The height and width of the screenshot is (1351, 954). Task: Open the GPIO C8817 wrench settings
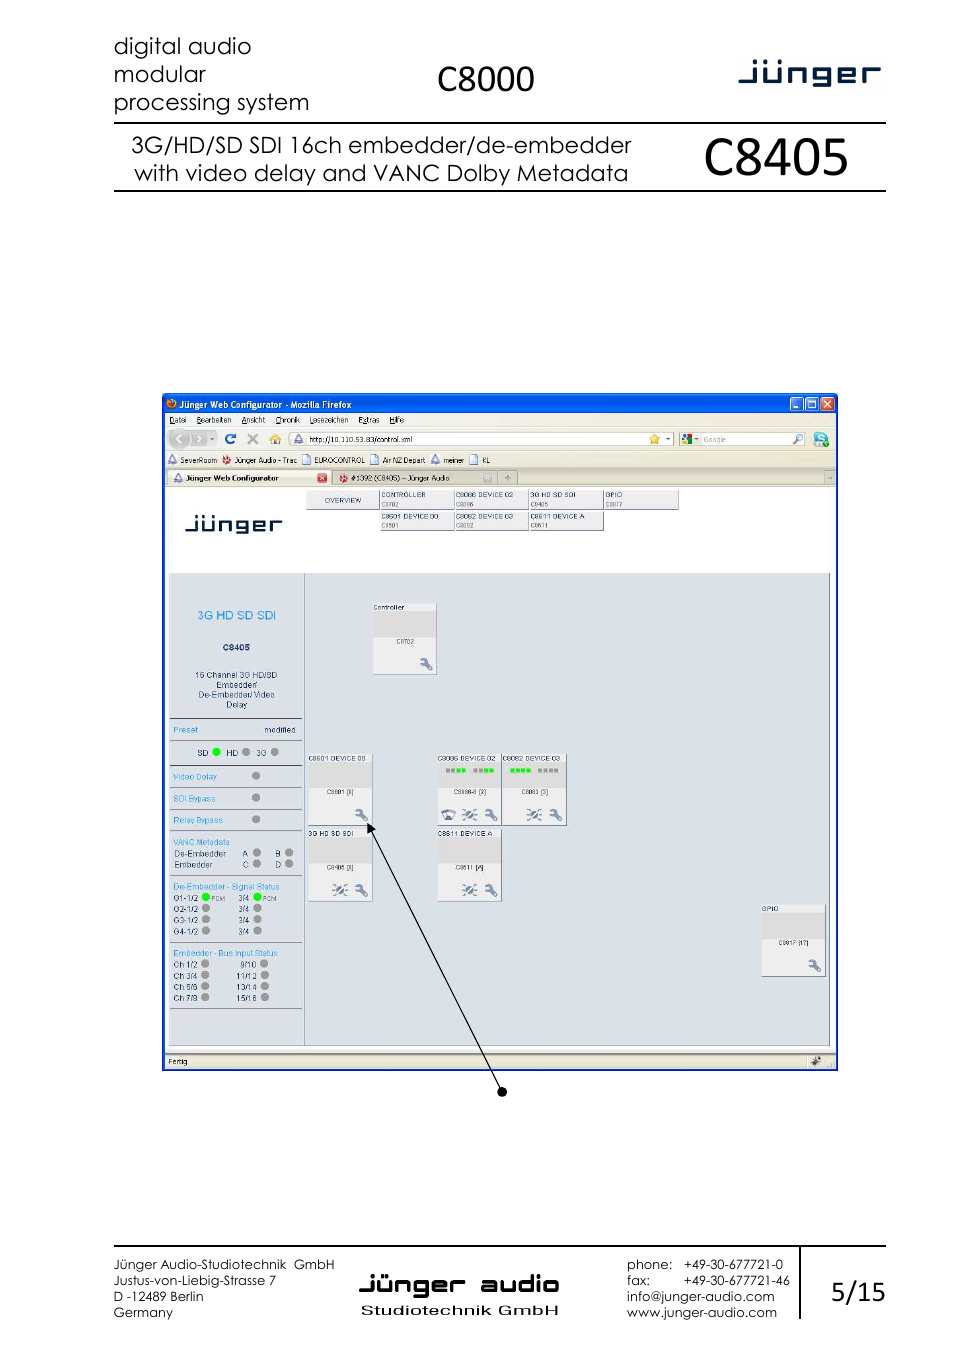[x=814, y=965]
